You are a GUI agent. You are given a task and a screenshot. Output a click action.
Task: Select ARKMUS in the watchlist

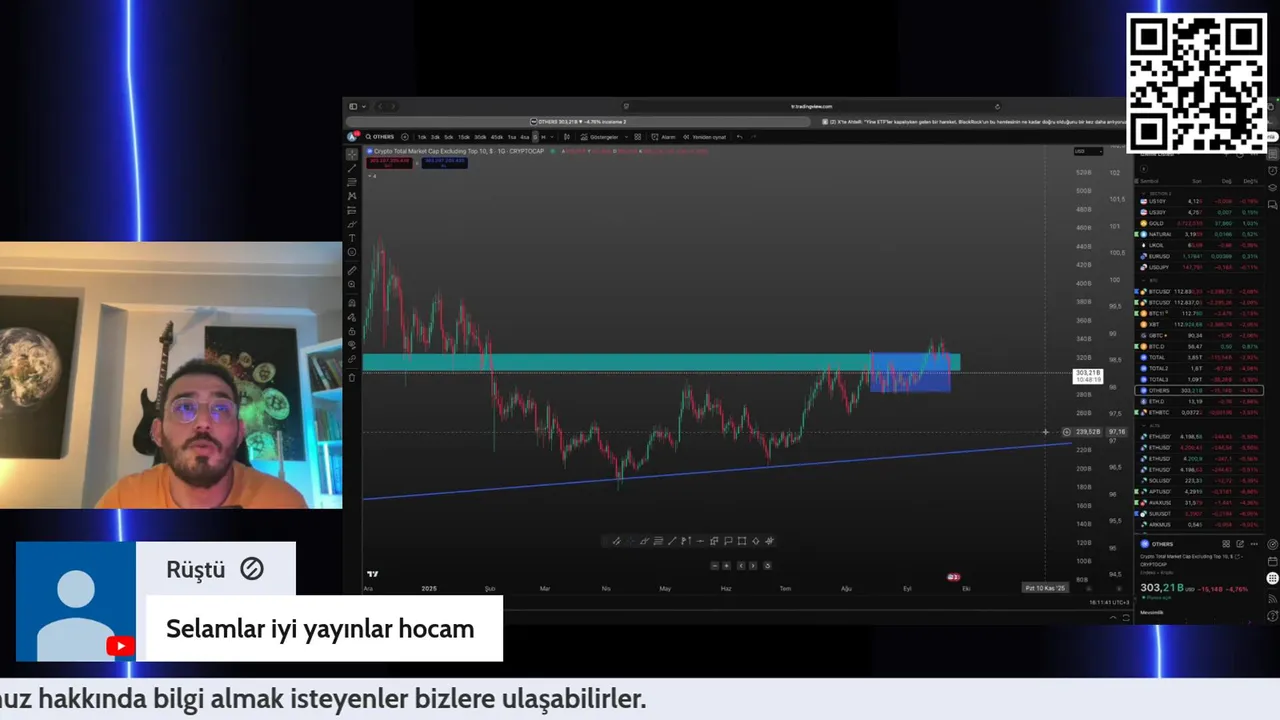pyautogui.click(x=1200, y=524)
